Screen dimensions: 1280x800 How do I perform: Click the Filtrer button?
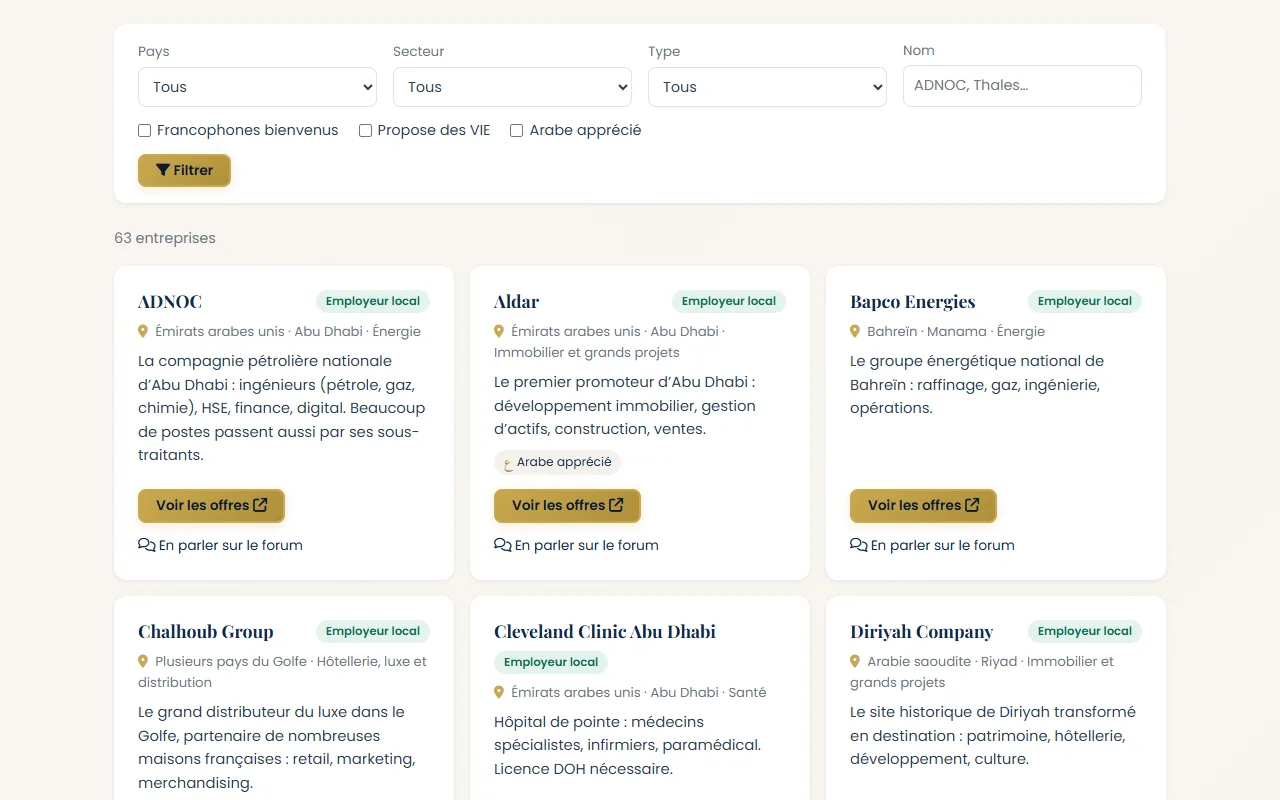184,170
